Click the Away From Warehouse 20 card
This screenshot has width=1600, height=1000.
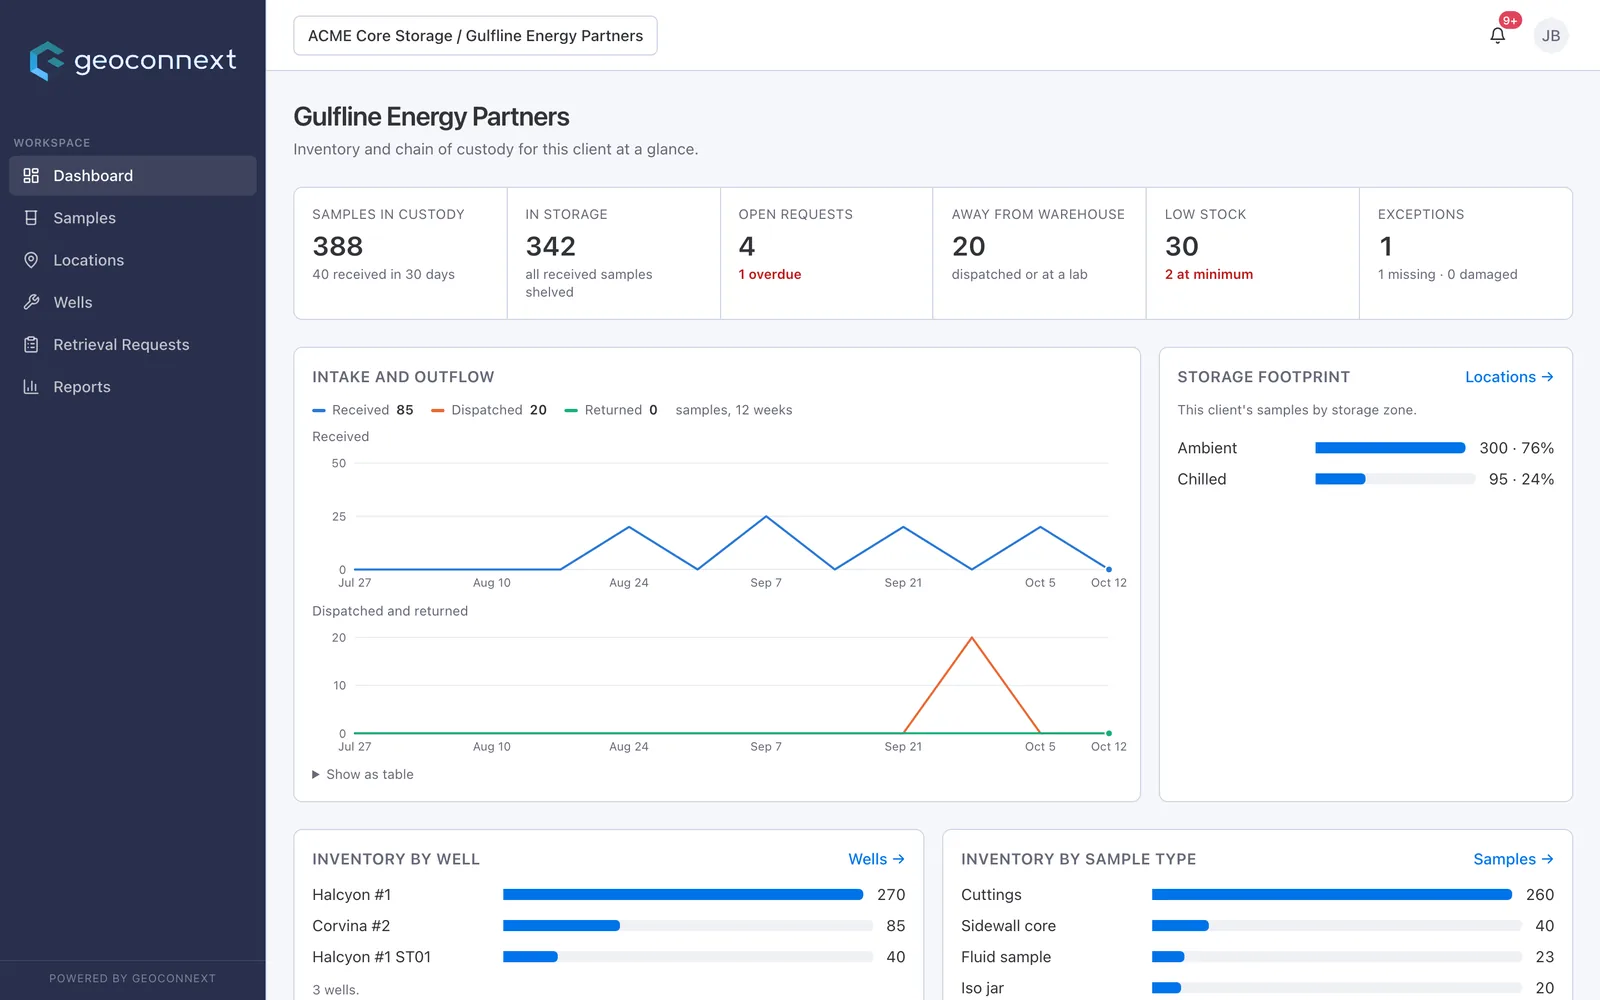pos(1039,253)
